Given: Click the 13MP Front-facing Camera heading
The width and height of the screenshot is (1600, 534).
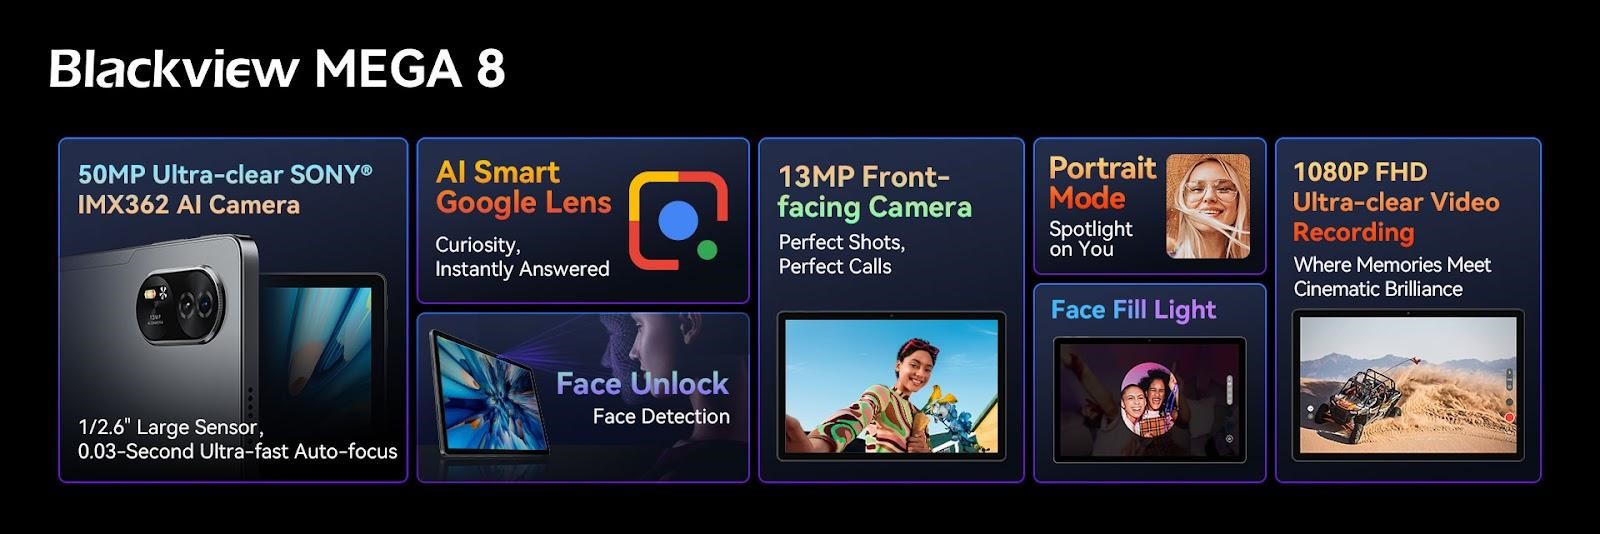Looking at the screenshot, I should point(875,192).
